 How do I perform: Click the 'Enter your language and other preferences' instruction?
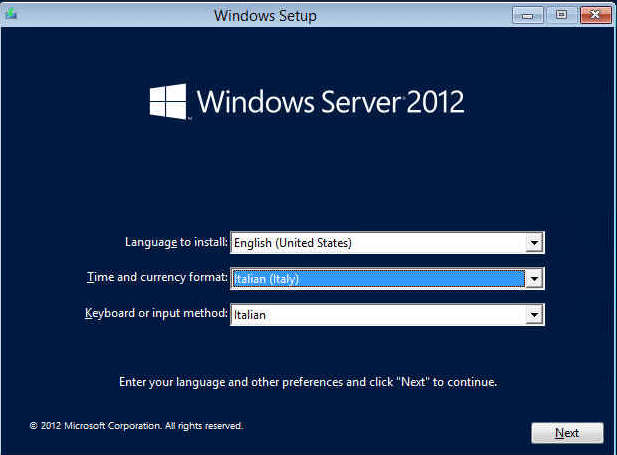pyautogui.click(x=308, y=382)
